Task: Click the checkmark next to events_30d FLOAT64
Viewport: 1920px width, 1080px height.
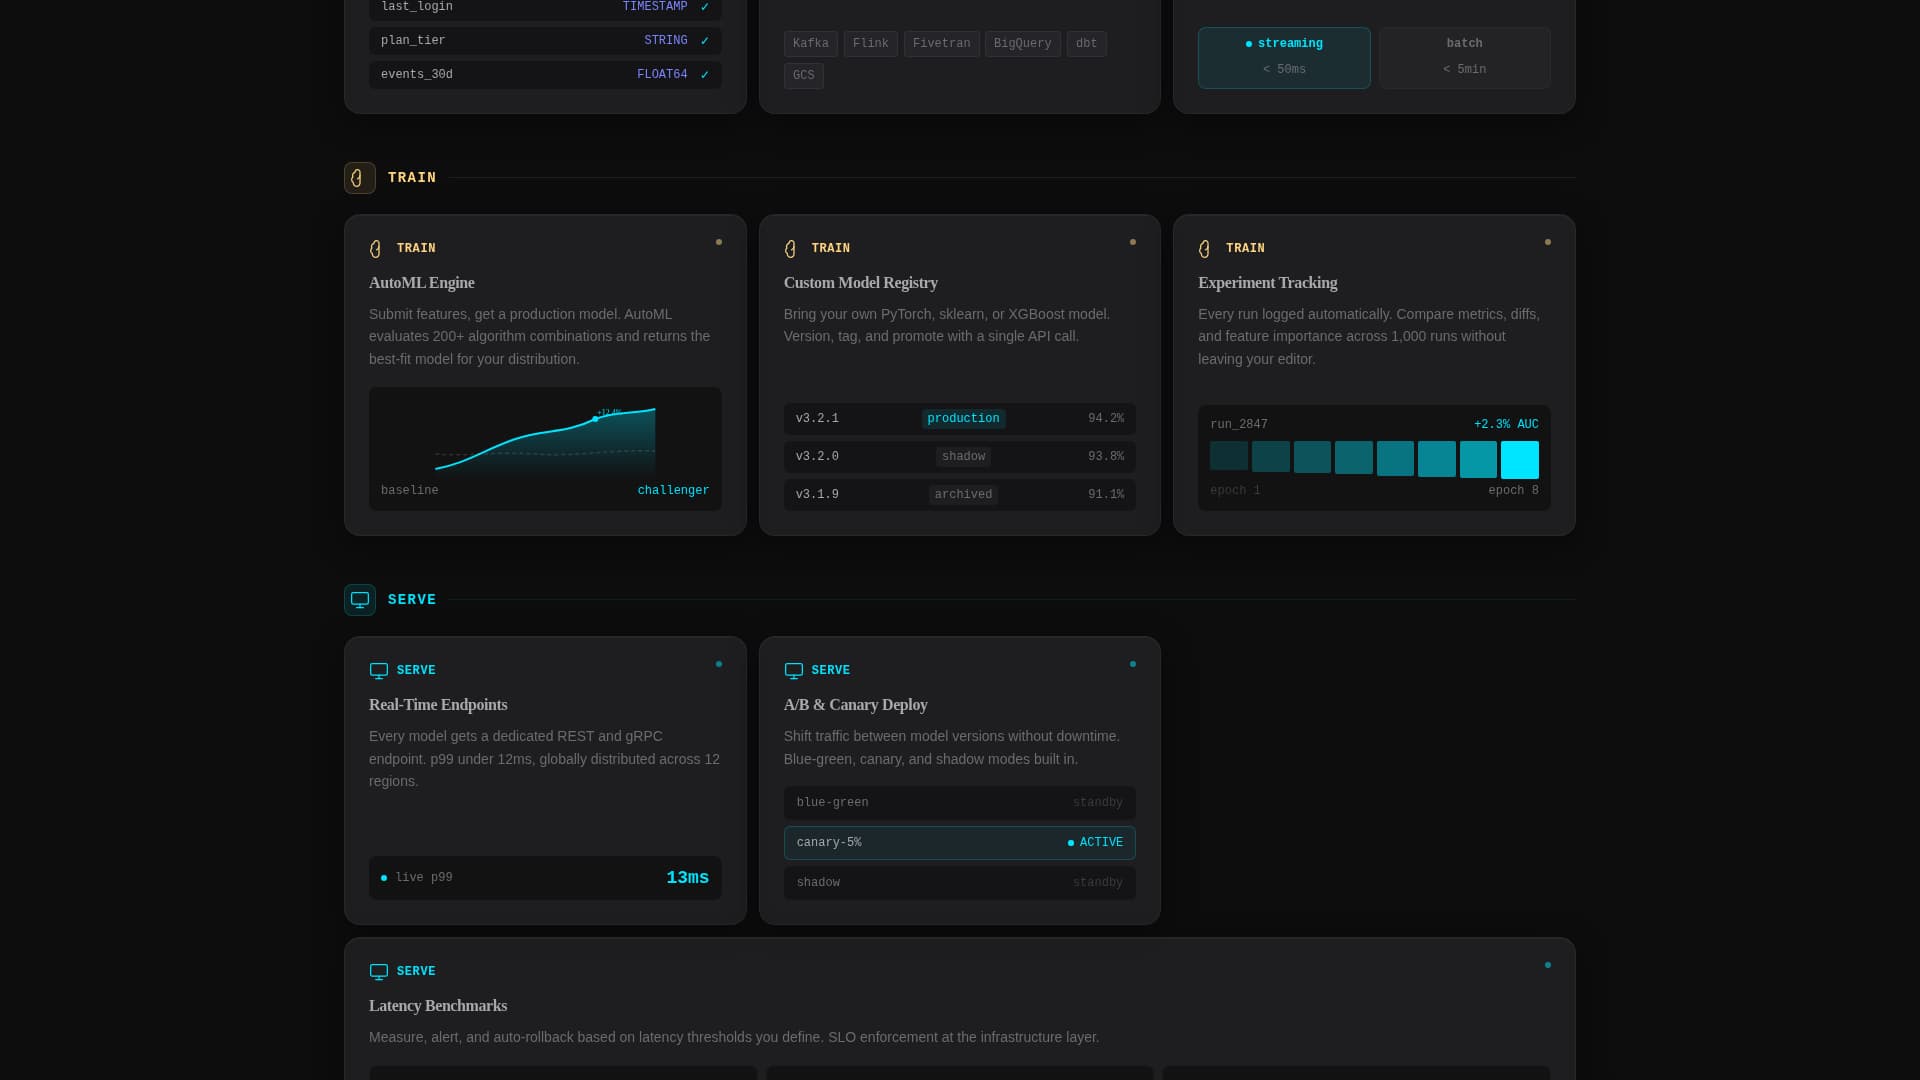Action: 705,75
